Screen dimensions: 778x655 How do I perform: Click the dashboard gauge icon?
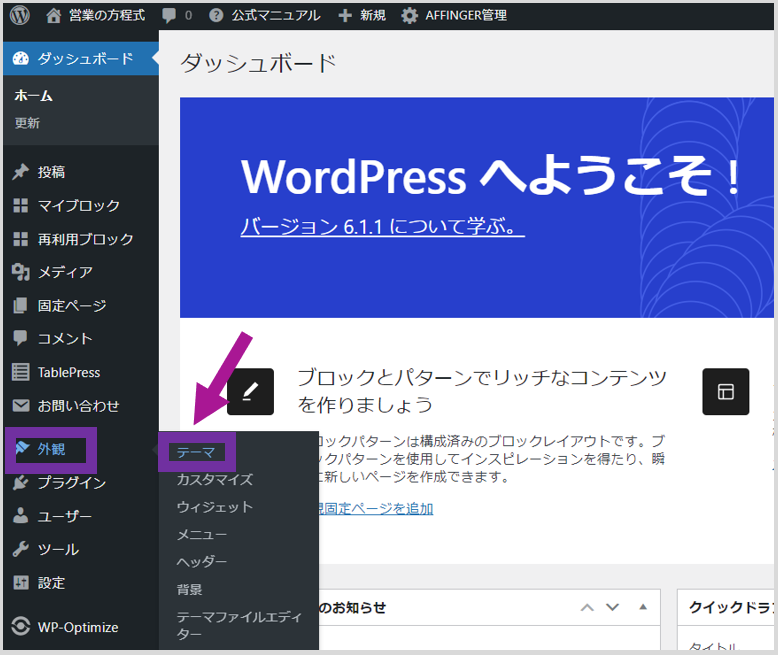point(20,59)
